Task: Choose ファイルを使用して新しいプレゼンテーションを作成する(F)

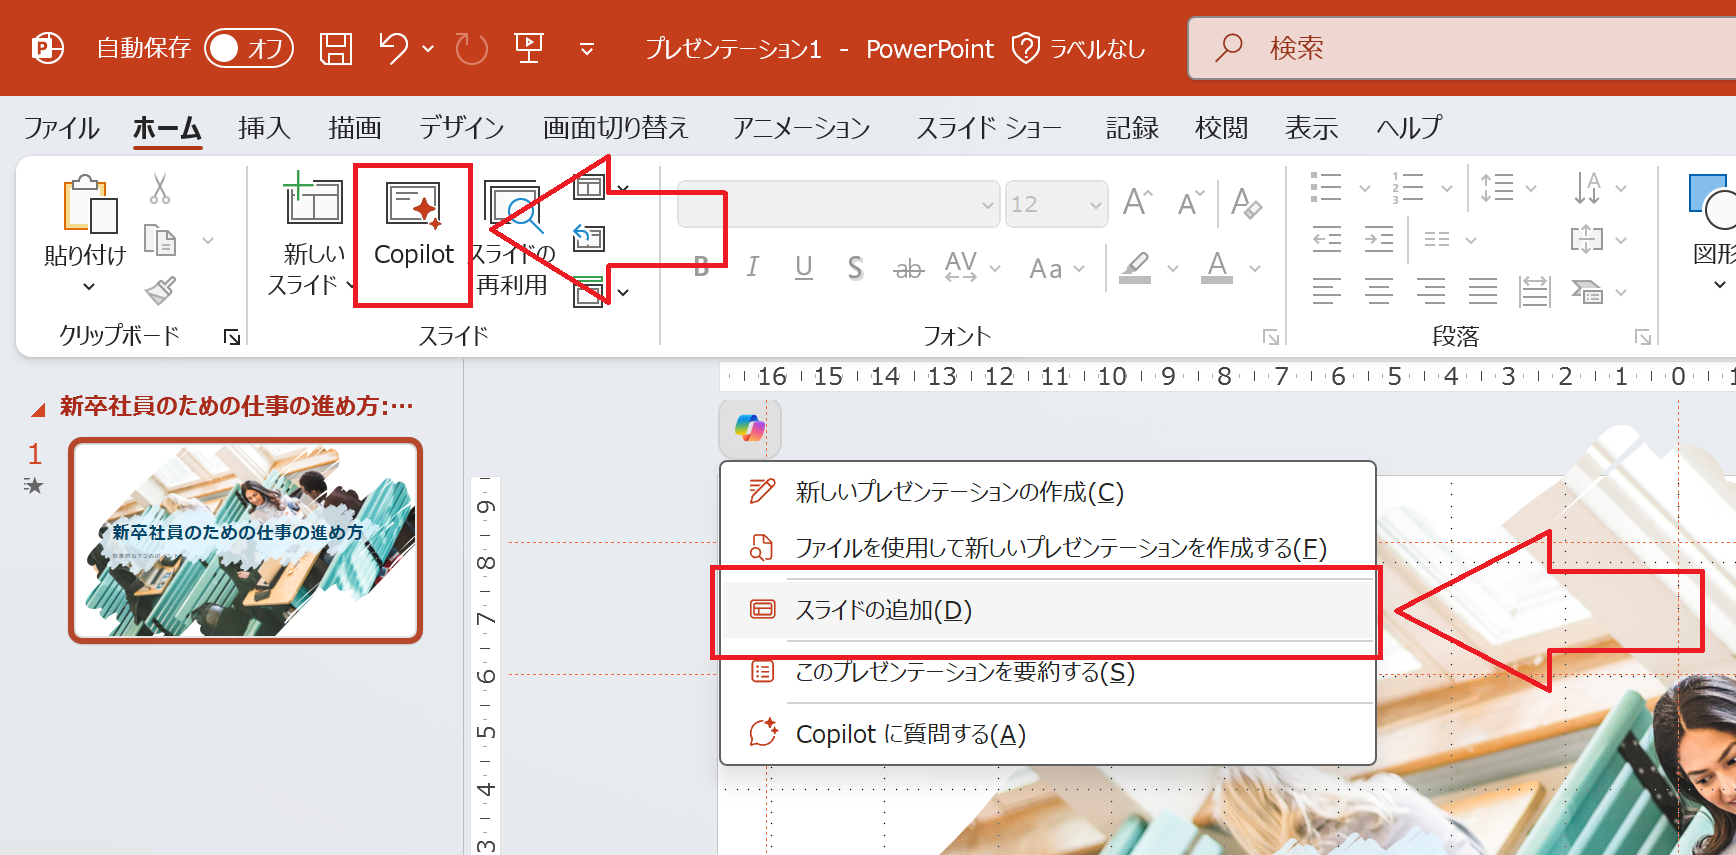Action: coord(1048,548)
